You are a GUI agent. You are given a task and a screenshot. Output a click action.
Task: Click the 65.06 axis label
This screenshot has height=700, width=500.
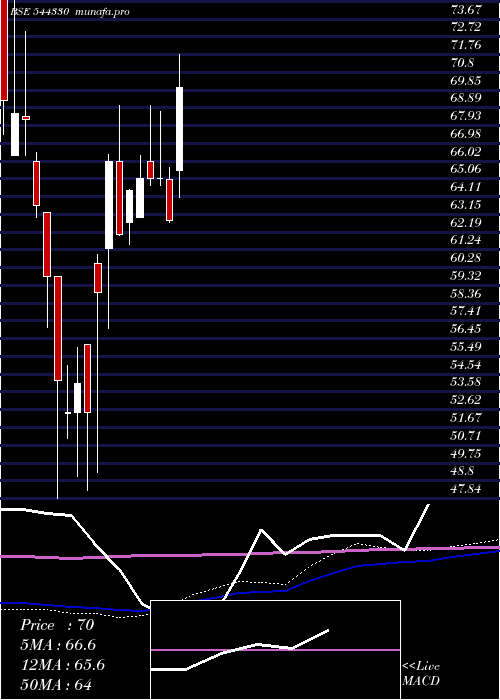click(x=466, y=169)
